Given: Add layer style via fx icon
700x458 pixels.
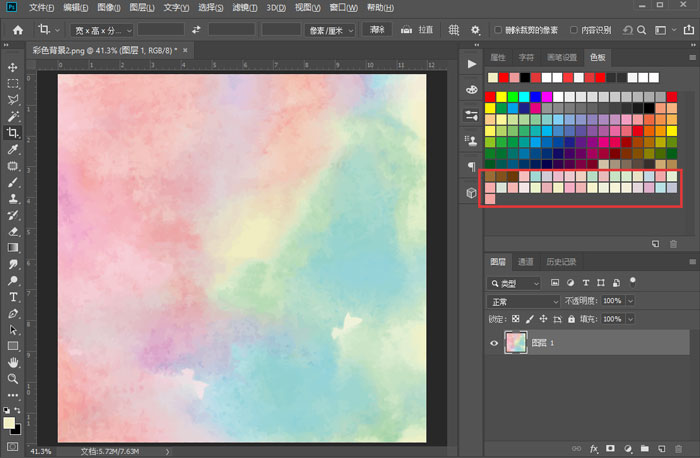Looking at the screenshot, I should (x=594, y=449).
